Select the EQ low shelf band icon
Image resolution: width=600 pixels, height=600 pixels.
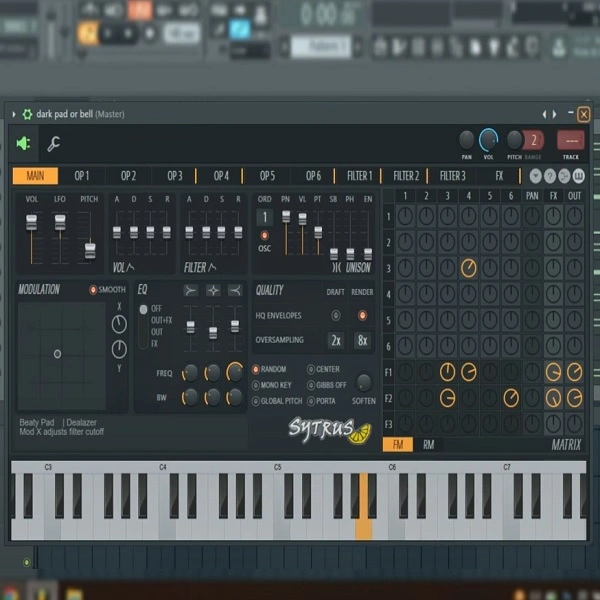click(190, 291)
